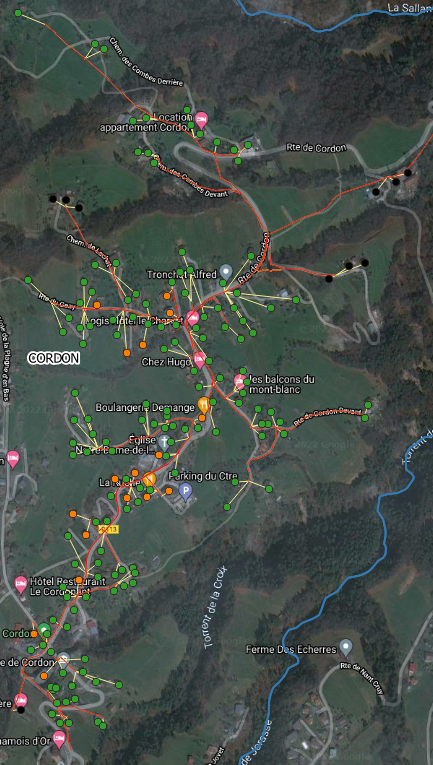Select the Logis Hôtel Le Chamois pin
Viewport: 433px width, 765px height.
(x=193, y=319)
